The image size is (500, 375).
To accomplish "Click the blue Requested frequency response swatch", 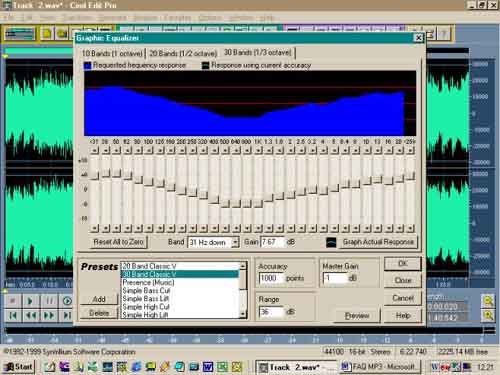I will click(87, 66).
